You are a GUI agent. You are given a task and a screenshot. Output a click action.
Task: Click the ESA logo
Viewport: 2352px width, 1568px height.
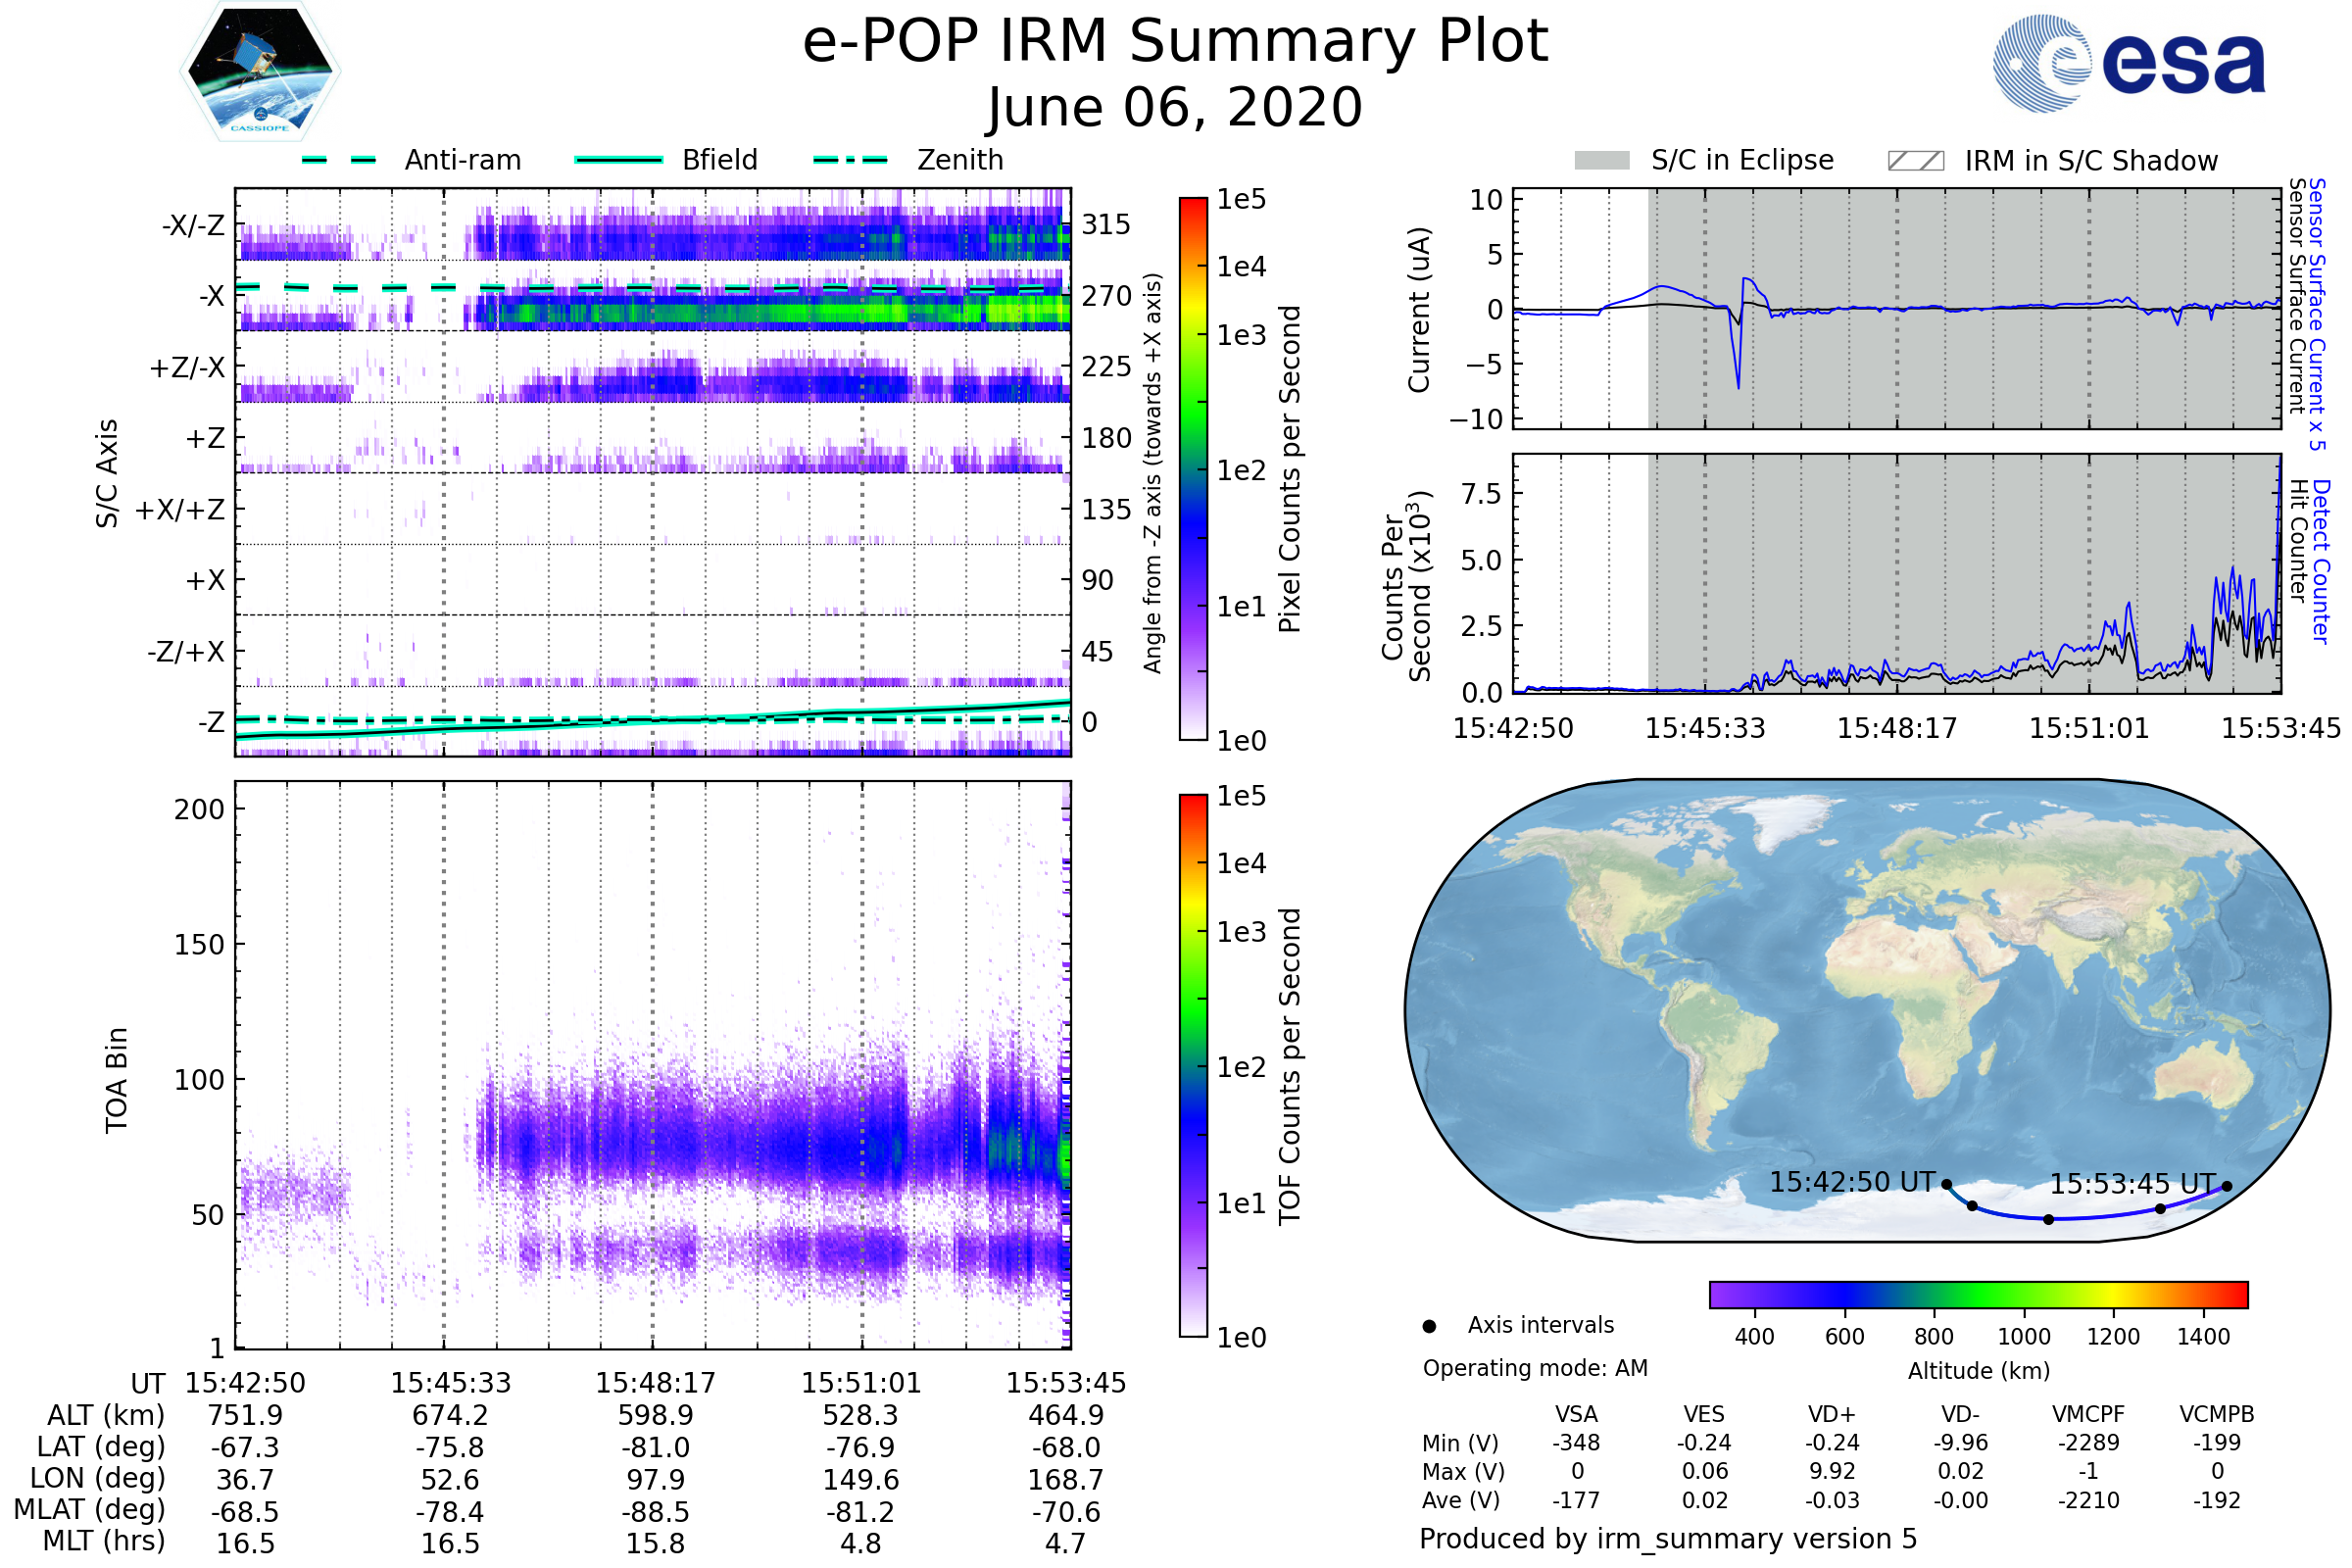pyautogui.click(x=2130, y=64)
